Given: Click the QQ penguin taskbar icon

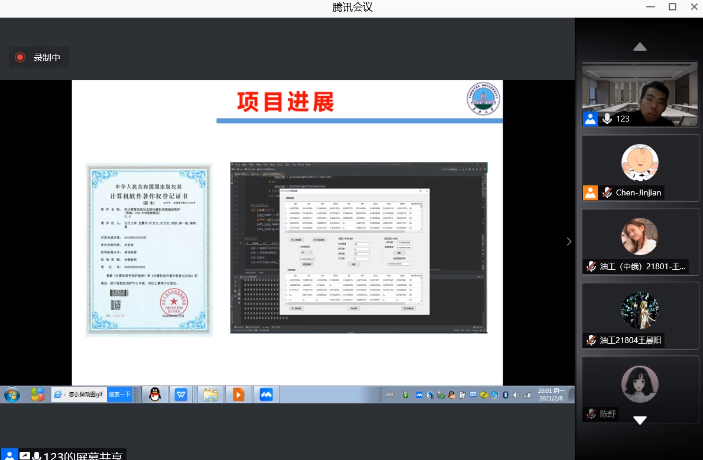Looking at the screenshot, I should (155, 395).
